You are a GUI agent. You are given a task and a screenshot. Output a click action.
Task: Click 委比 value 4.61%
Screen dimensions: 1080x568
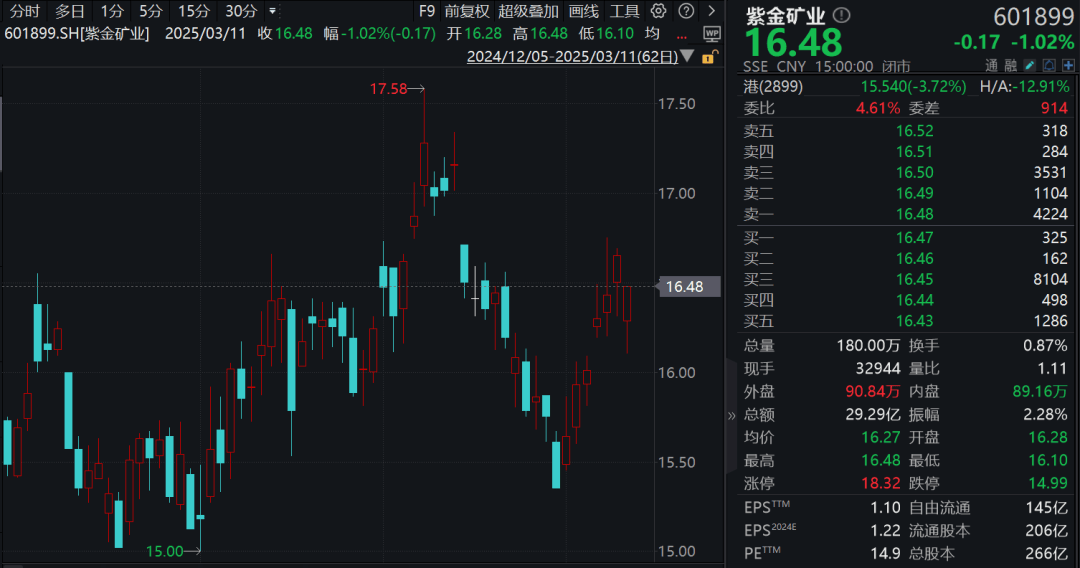[x=878, y=108]
